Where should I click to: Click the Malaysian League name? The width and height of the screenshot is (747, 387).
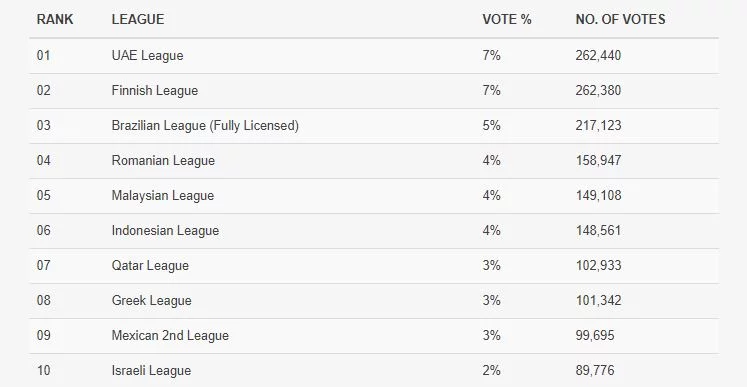pos(162,196)
